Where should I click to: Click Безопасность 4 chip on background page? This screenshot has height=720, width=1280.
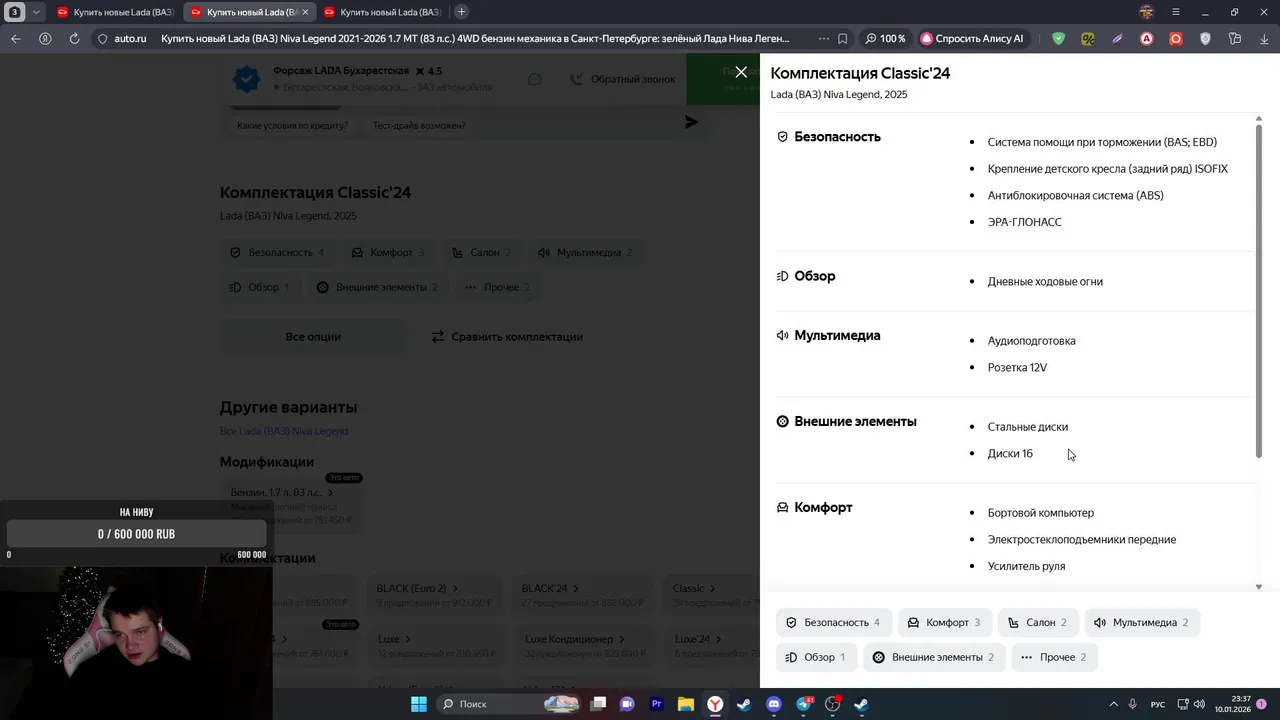(277, 253)
